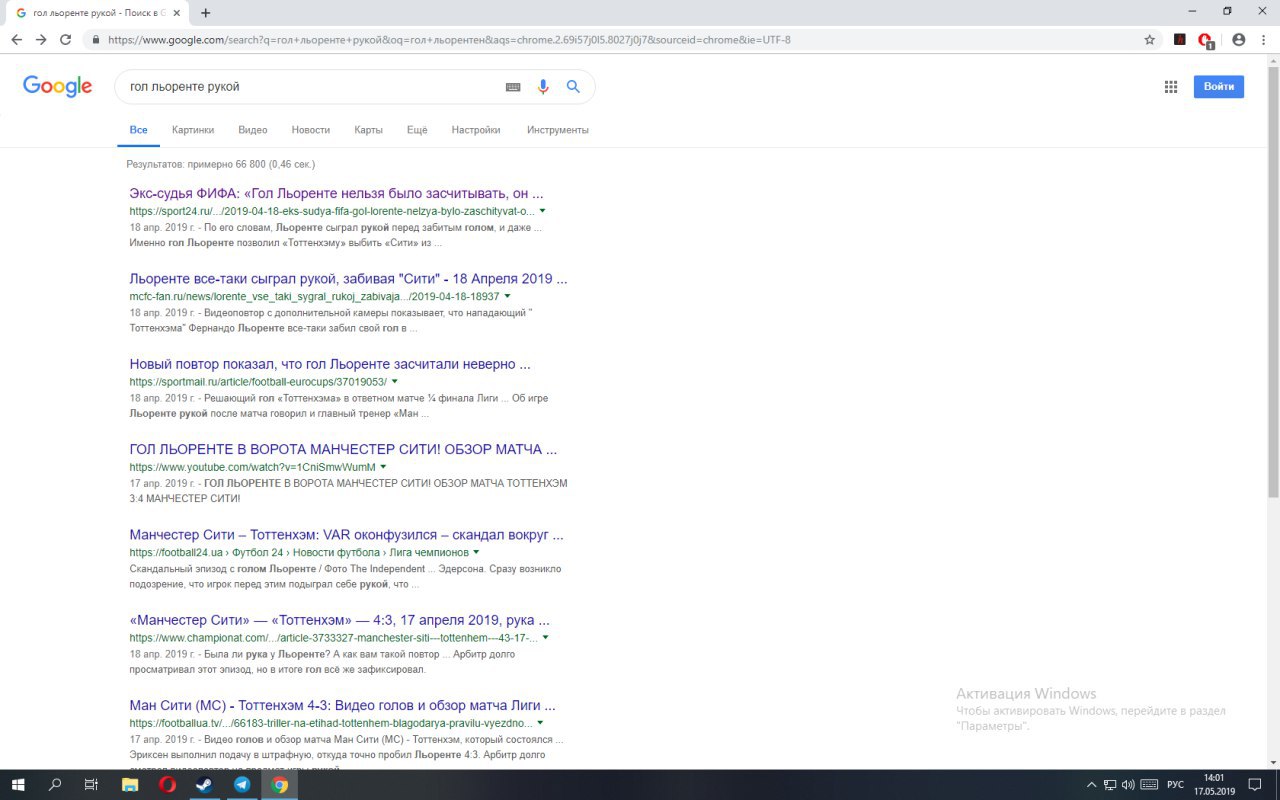Screen dimensions: 1280x800
Task: Click into the Google search query box
Action: (x=310, y=87)
